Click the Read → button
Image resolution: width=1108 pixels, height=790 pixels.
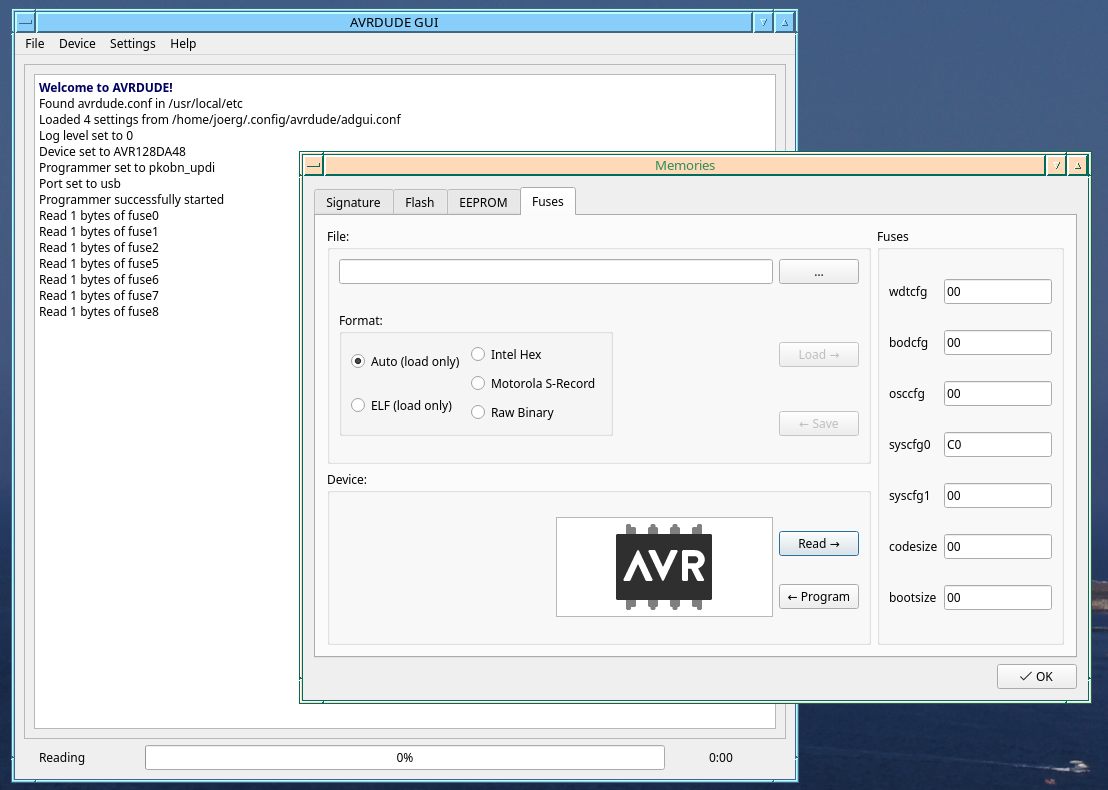pyautogui.click(x=819, y=543)
